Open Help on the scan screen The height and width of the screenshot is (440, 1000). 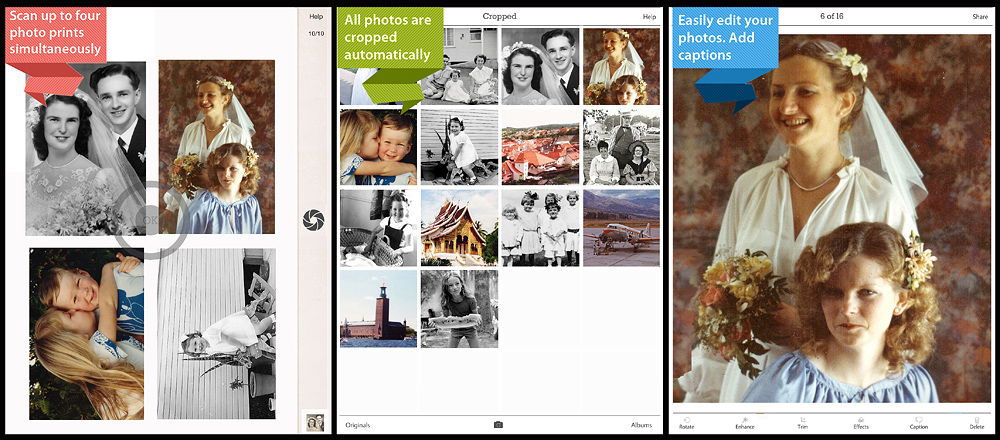coord(316,17)
